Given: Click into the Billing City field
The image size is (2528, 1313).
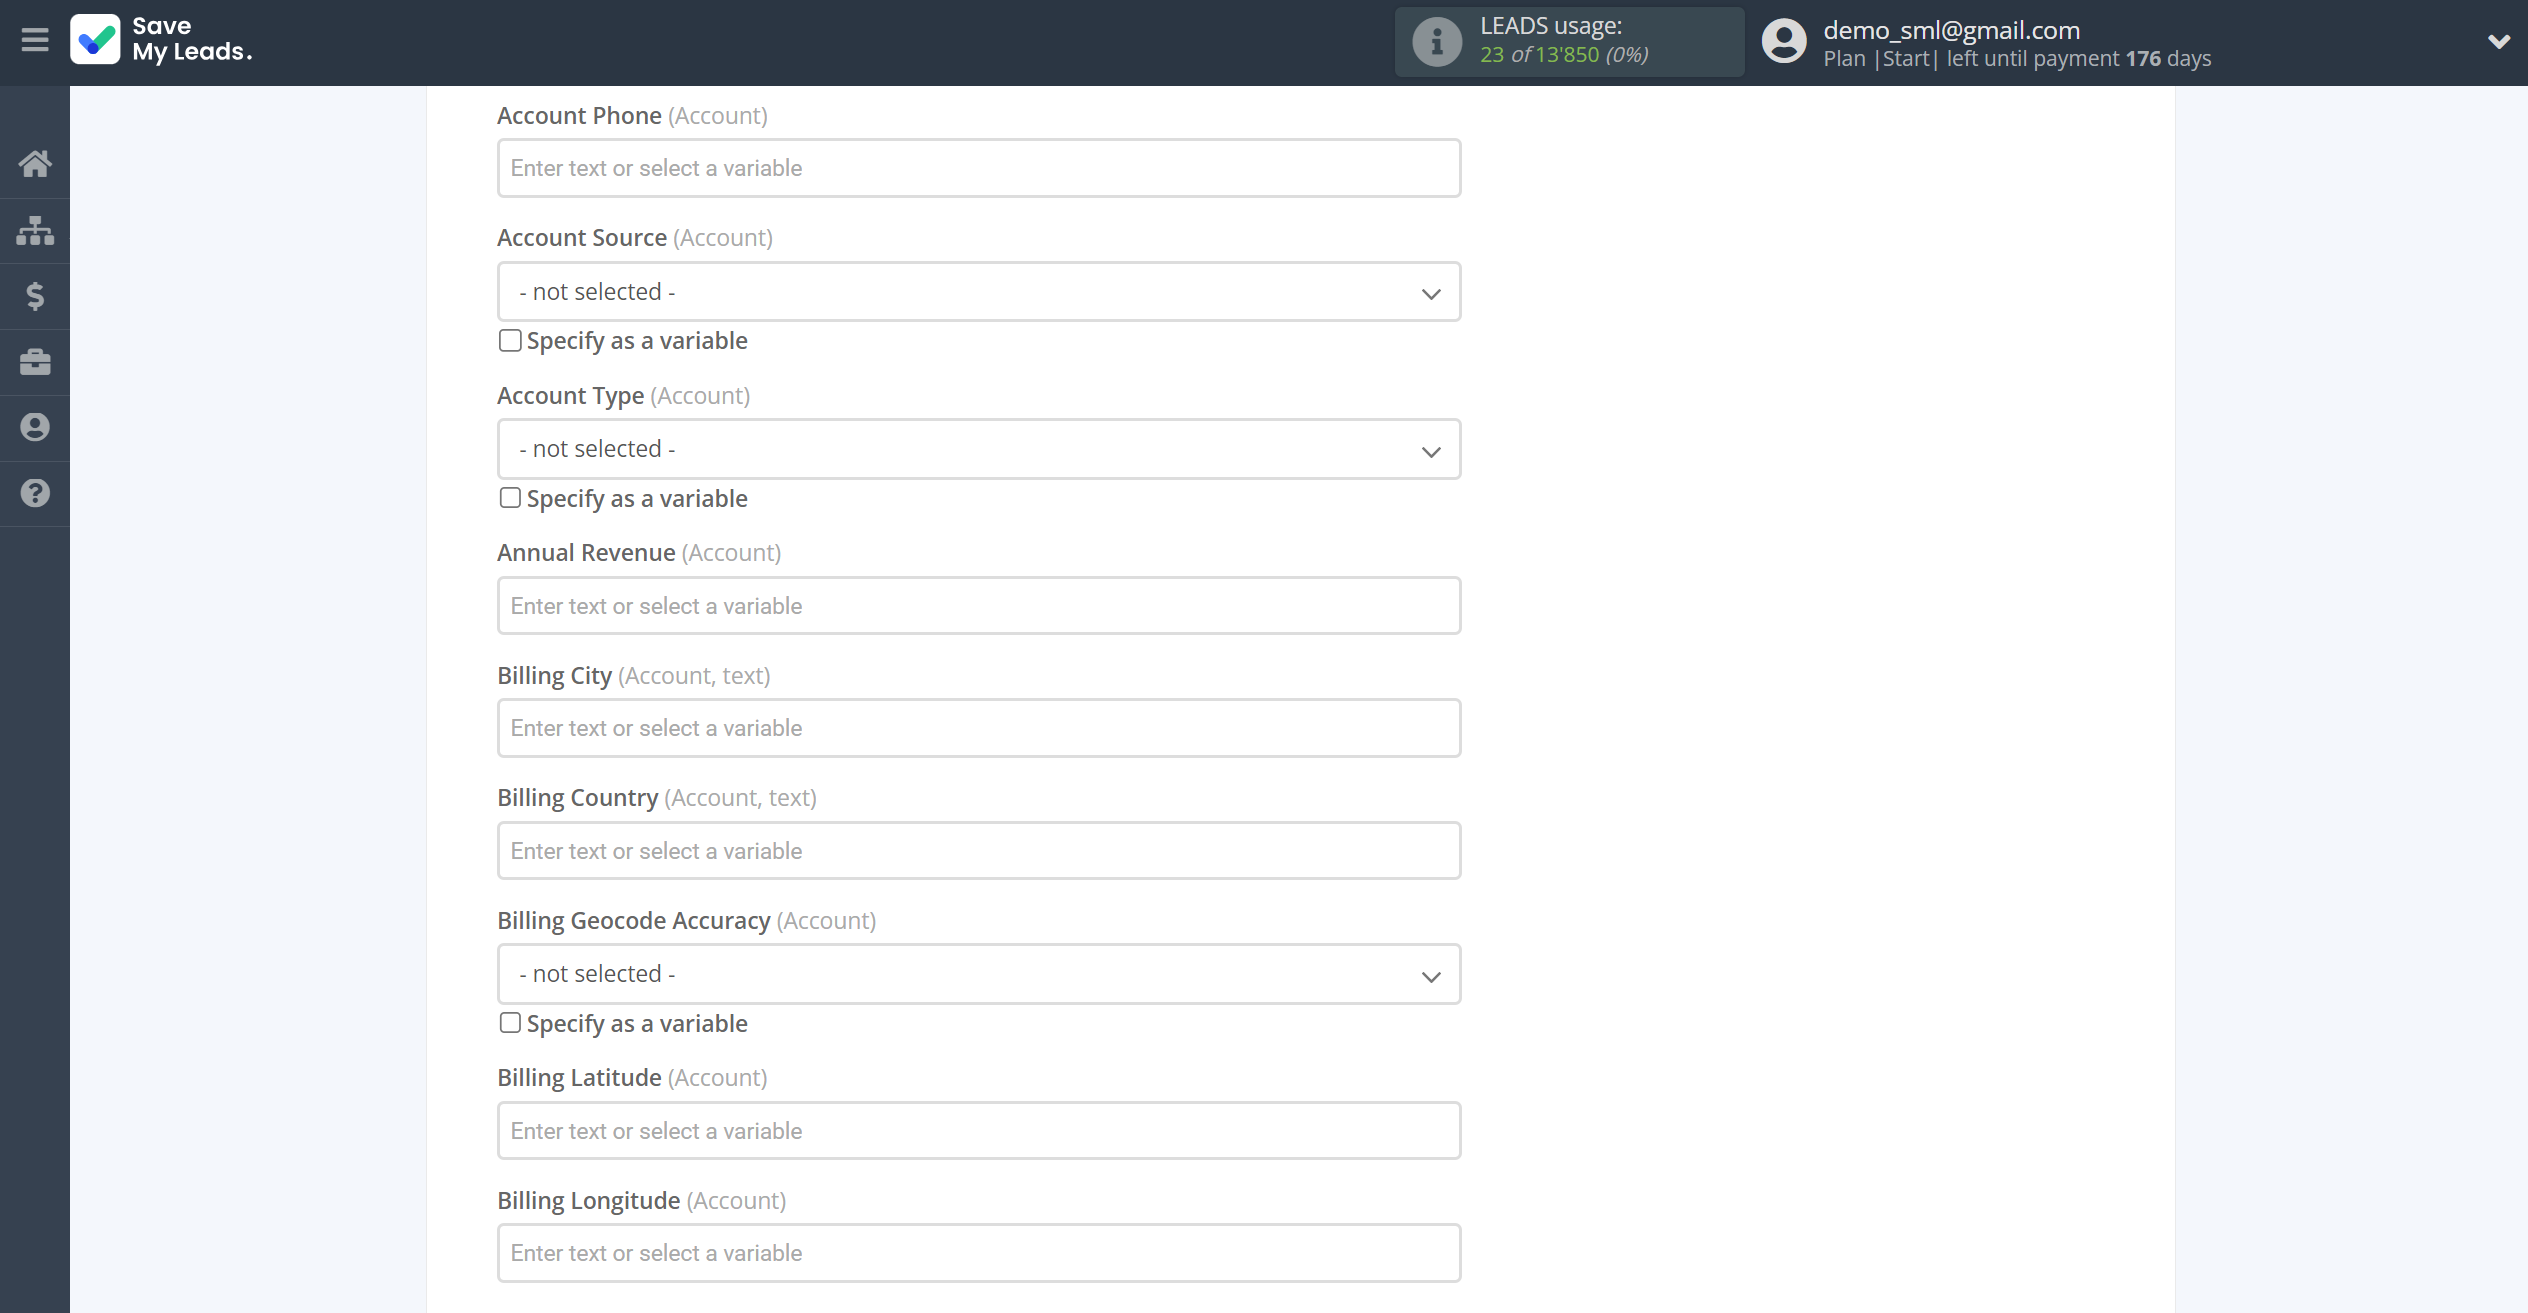Looking at the screenshot, I should click(978, 728).
